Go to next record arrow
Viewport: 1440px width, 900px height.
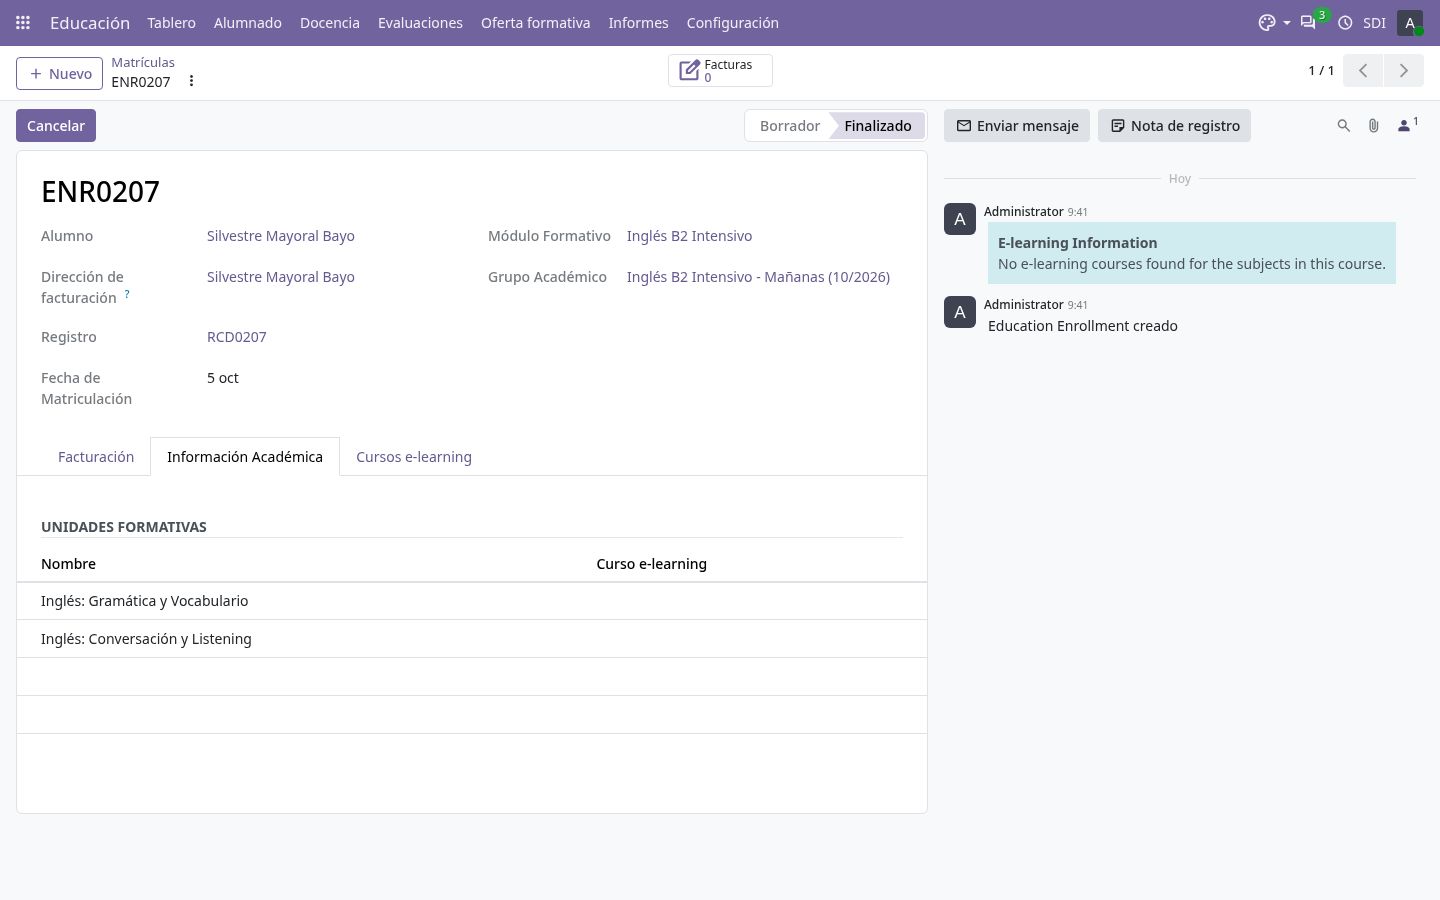pos(1404,70)
